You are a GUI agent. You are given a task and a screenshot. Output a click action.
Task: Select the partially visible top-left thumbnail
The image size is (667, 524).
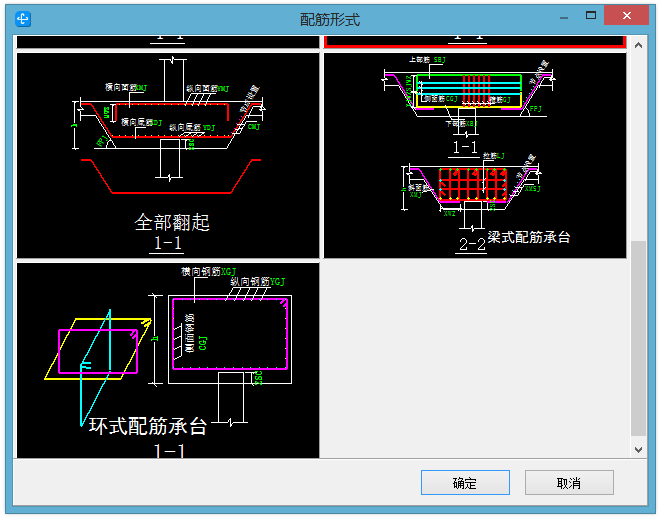tap(168, 42)
